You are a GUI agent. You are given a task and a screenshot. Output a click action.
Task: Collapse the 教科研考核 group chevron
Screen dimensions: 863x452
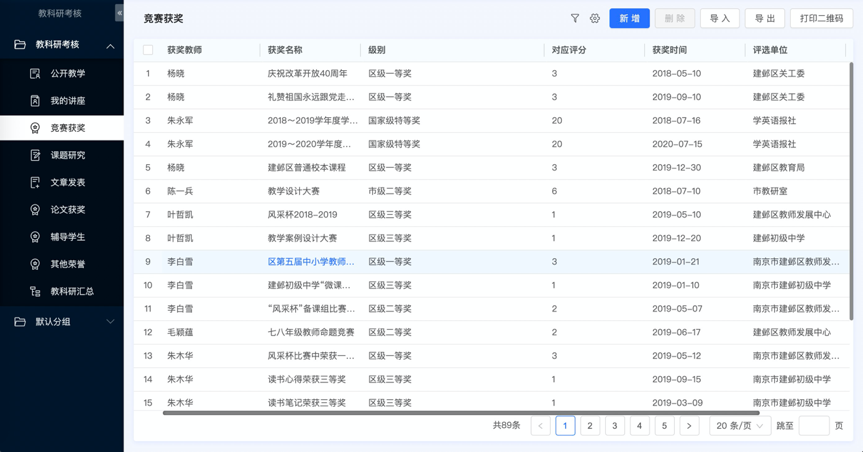click(110, 46)
